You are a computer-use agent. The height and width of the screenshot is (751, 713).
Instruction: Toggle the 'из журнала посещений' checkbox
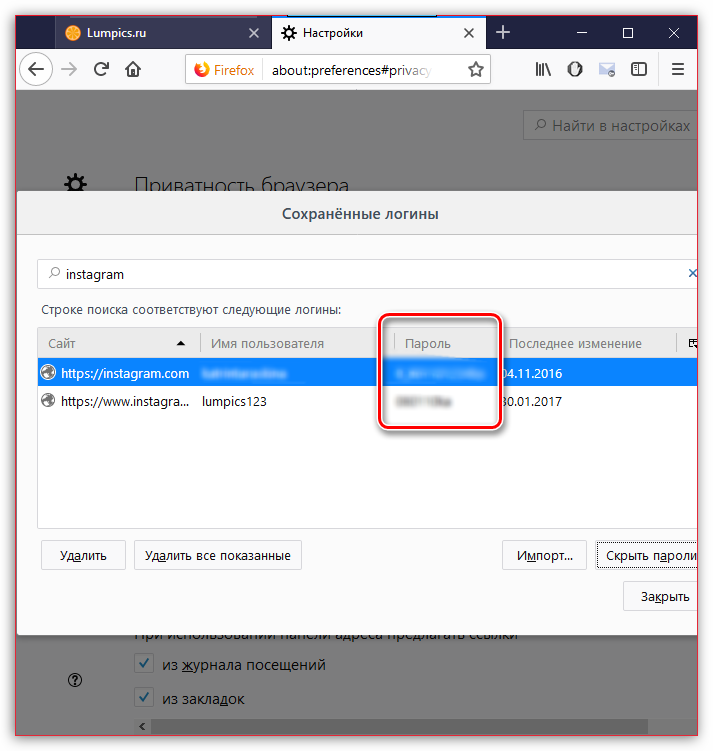click(x=144, y=664)
